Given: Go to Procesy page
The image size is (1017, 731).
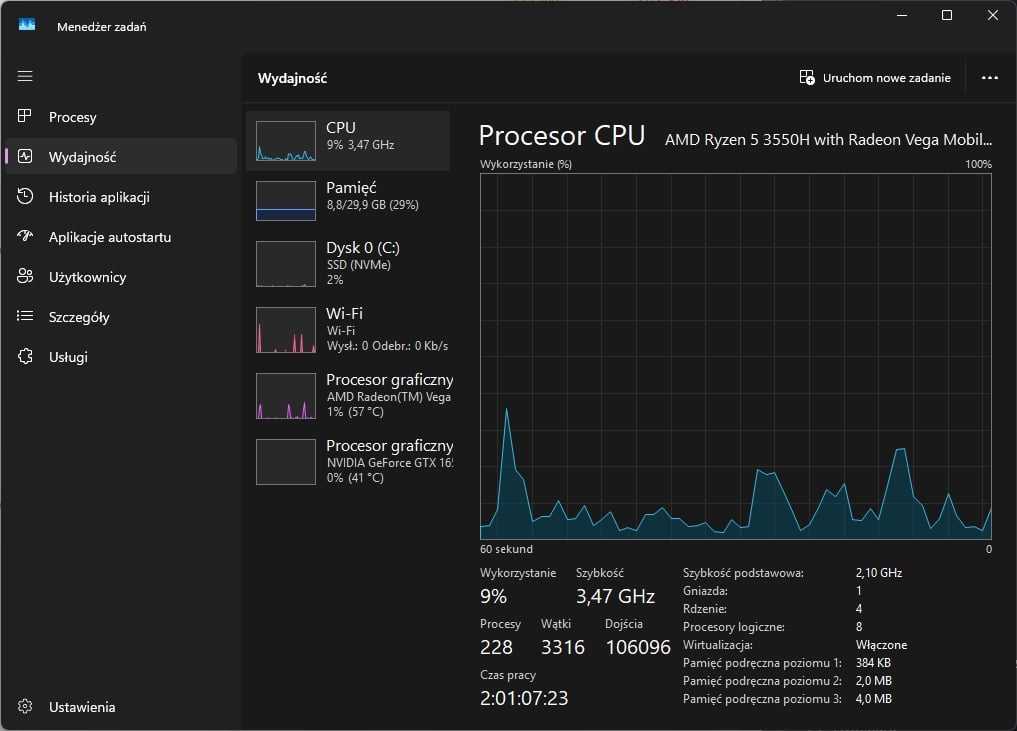Looking at the screenshot, I should [73, 117].
